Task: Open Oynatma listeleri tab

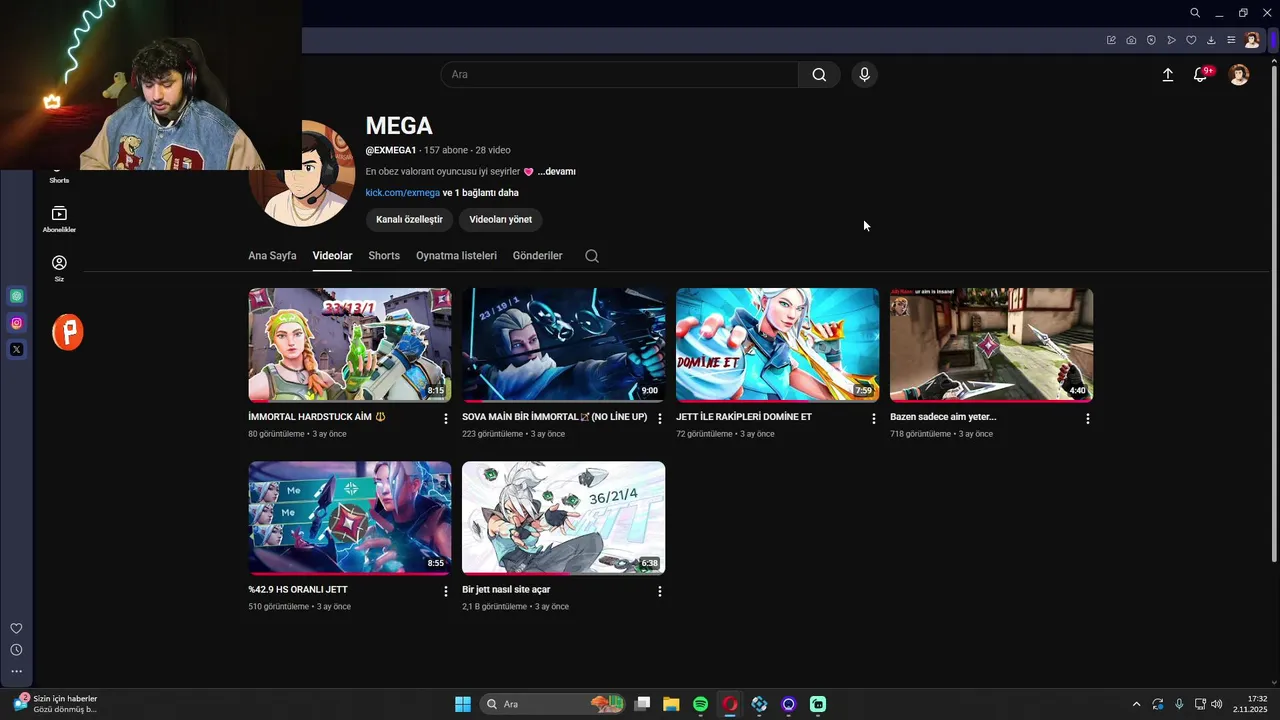Action: click(456, 256)
